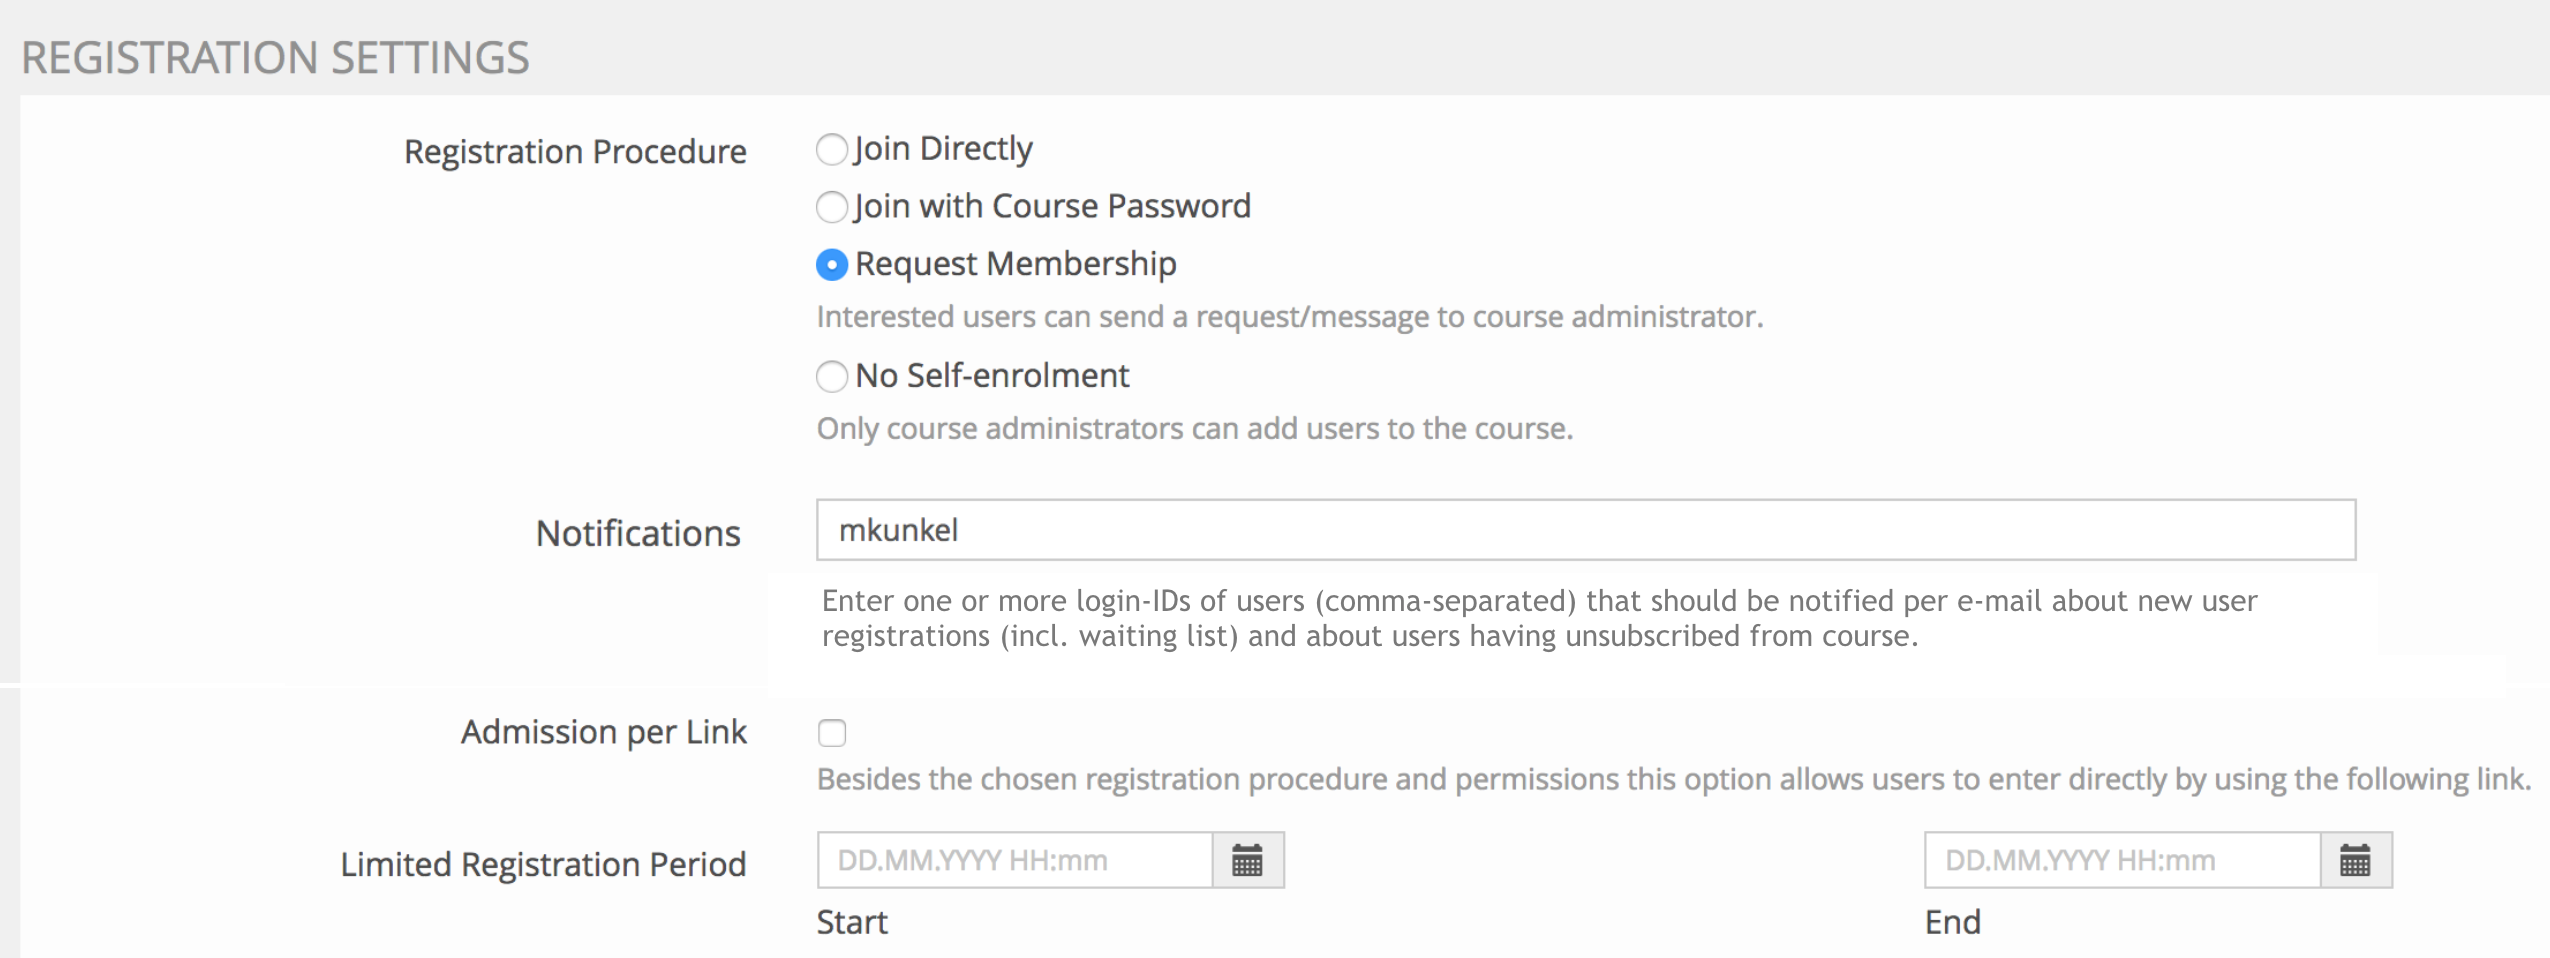Click the End label under date field

tap(1952, 922)
